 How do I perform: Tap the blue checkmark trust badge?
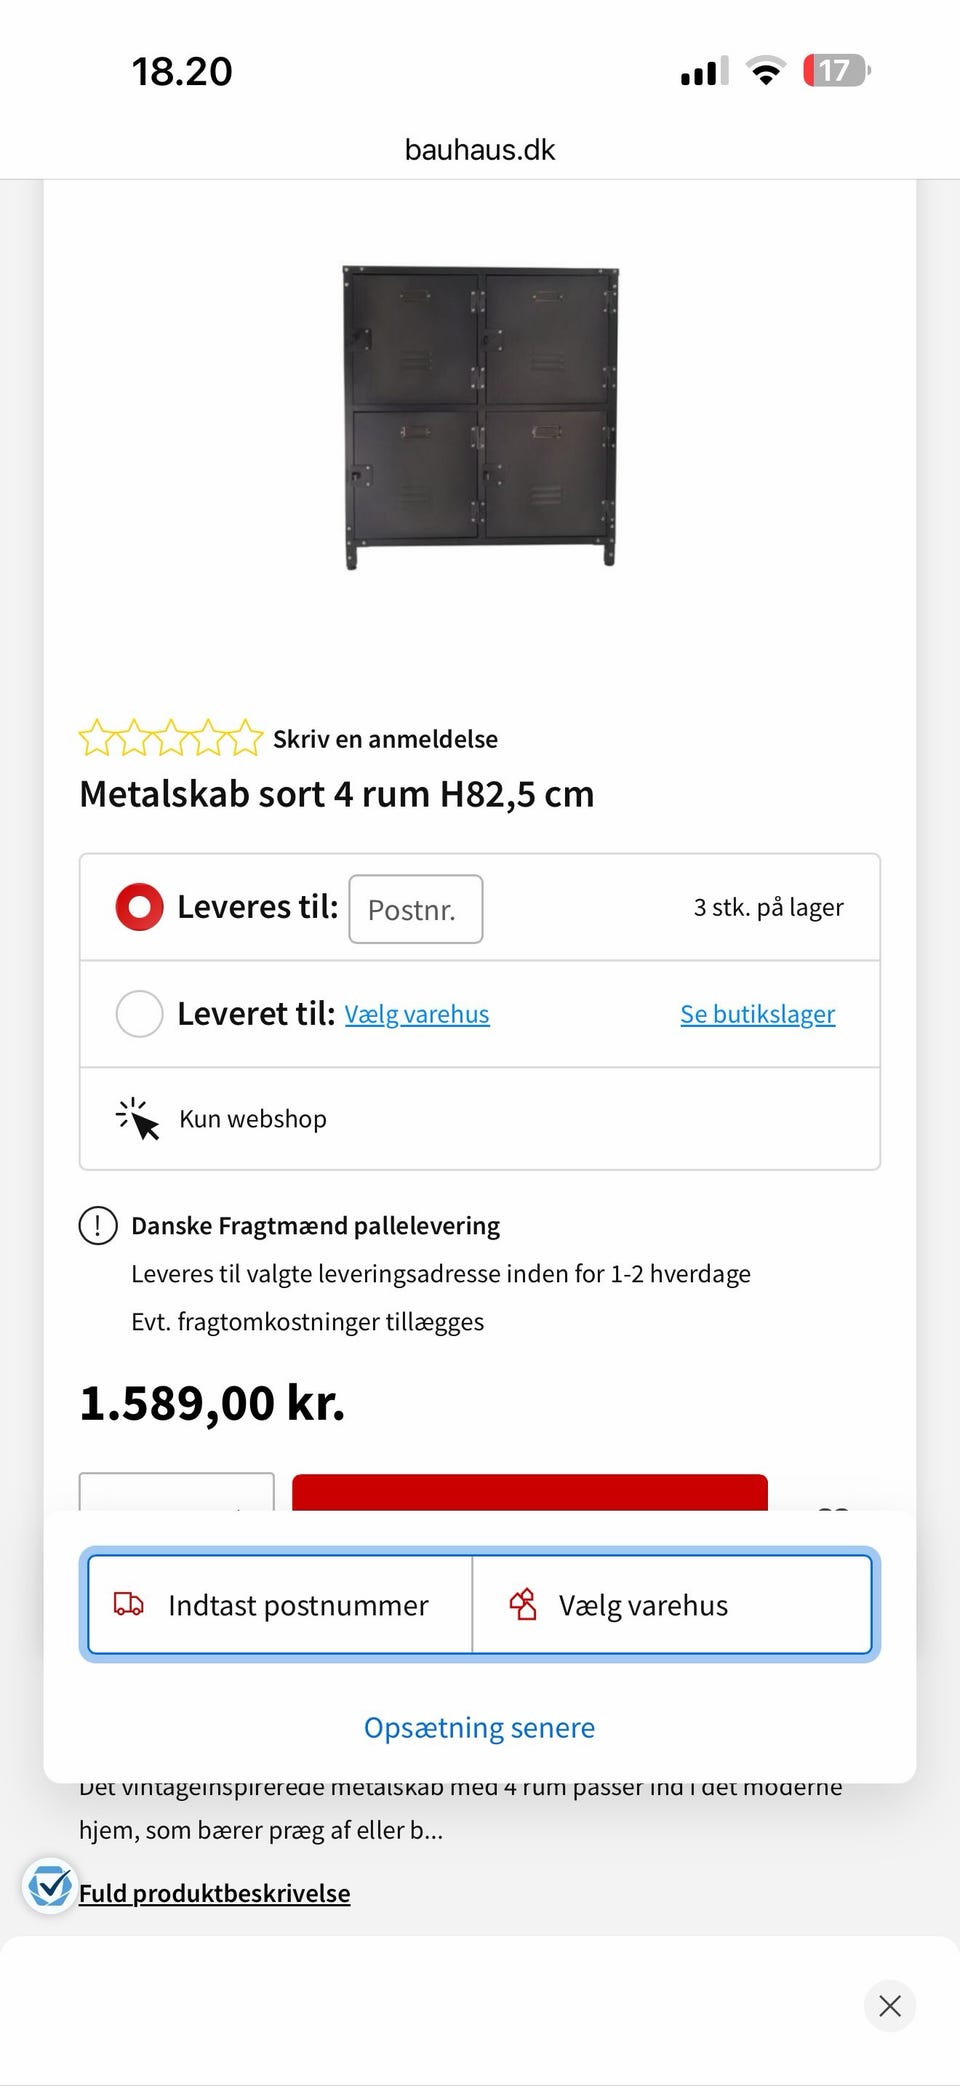[x=49, y=1887]
